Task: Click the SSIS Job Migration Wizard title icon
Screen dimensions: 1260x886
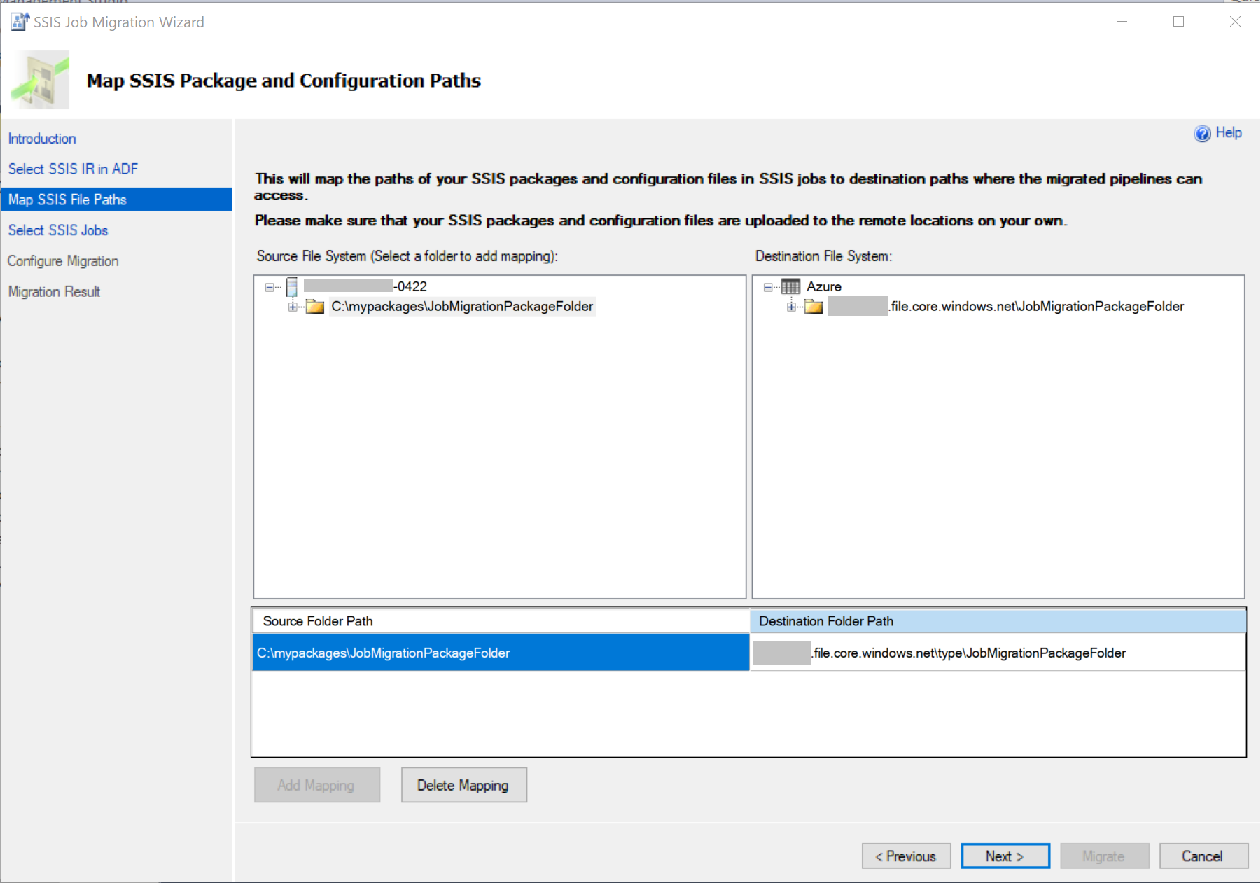Action: (x=20, y=21)
